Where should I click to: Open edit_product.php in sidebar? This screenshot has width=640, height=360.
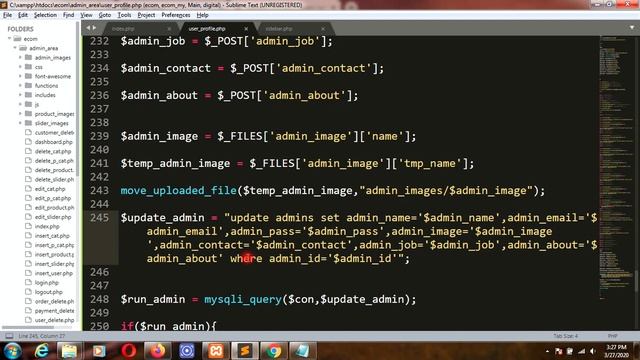[x=54, y=208]
